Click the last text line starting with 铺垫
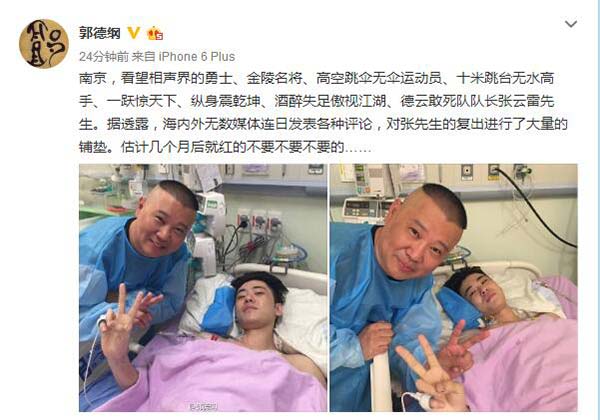 [x=225, y=147]
